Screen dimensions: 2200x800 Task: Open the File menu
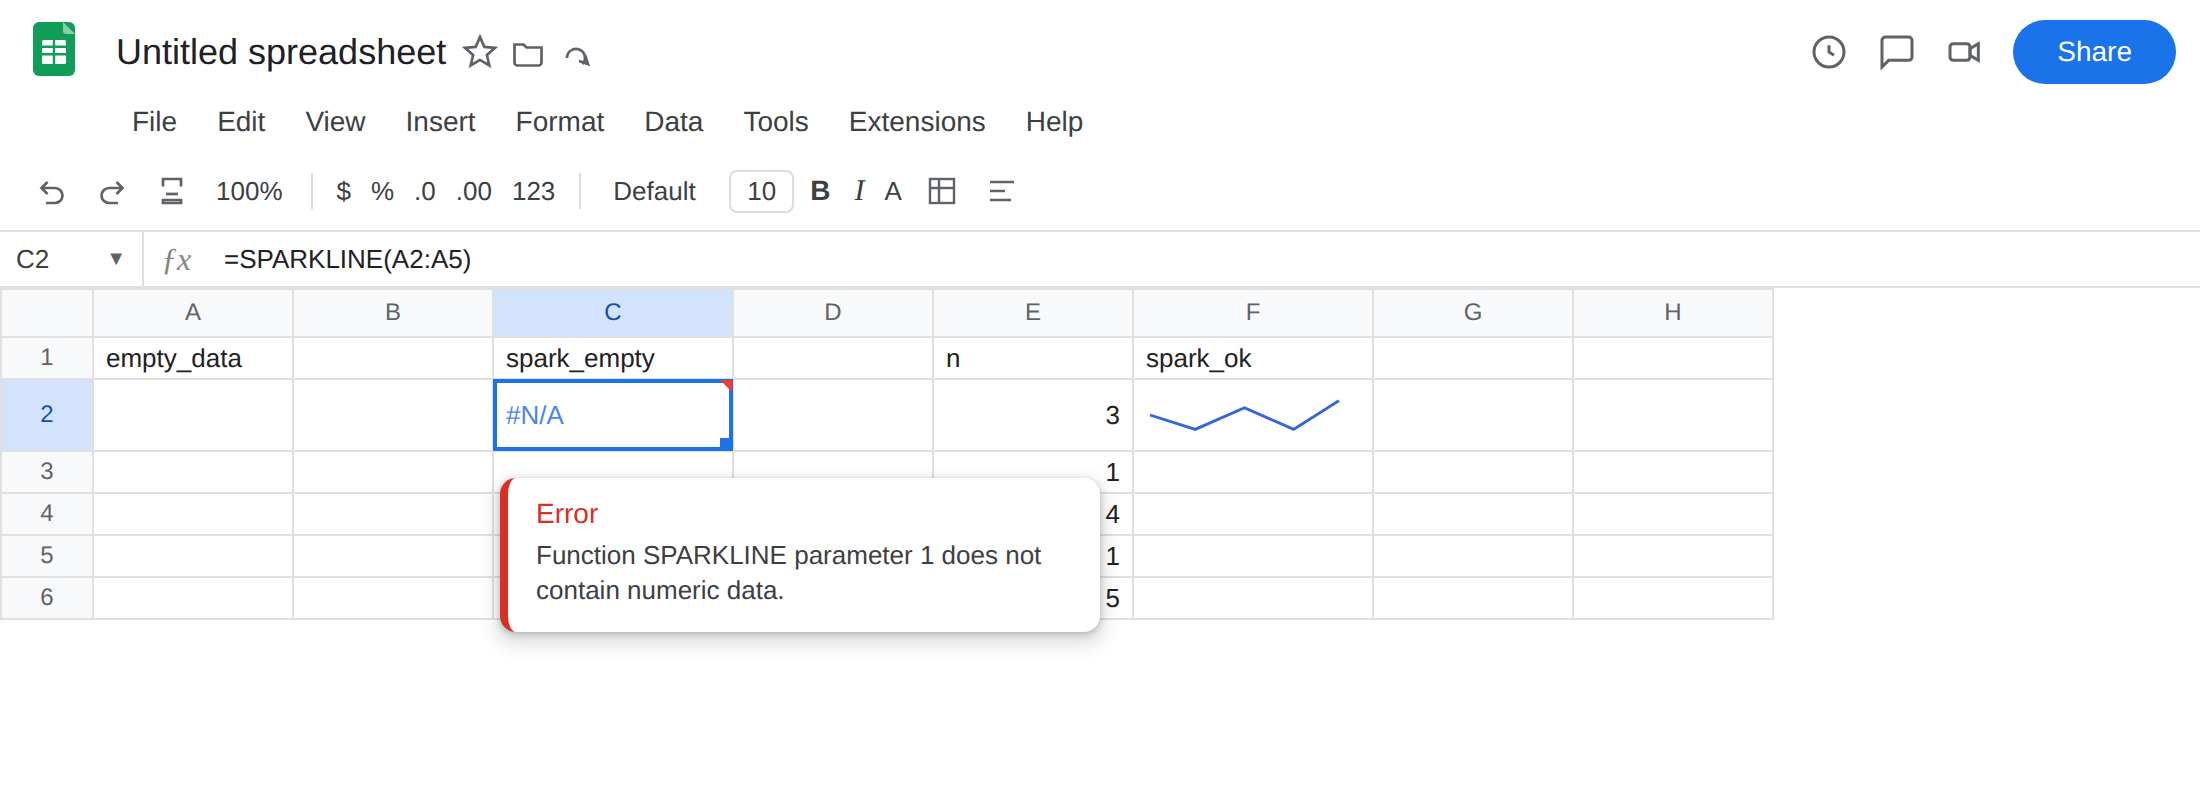tap(154, 122)
